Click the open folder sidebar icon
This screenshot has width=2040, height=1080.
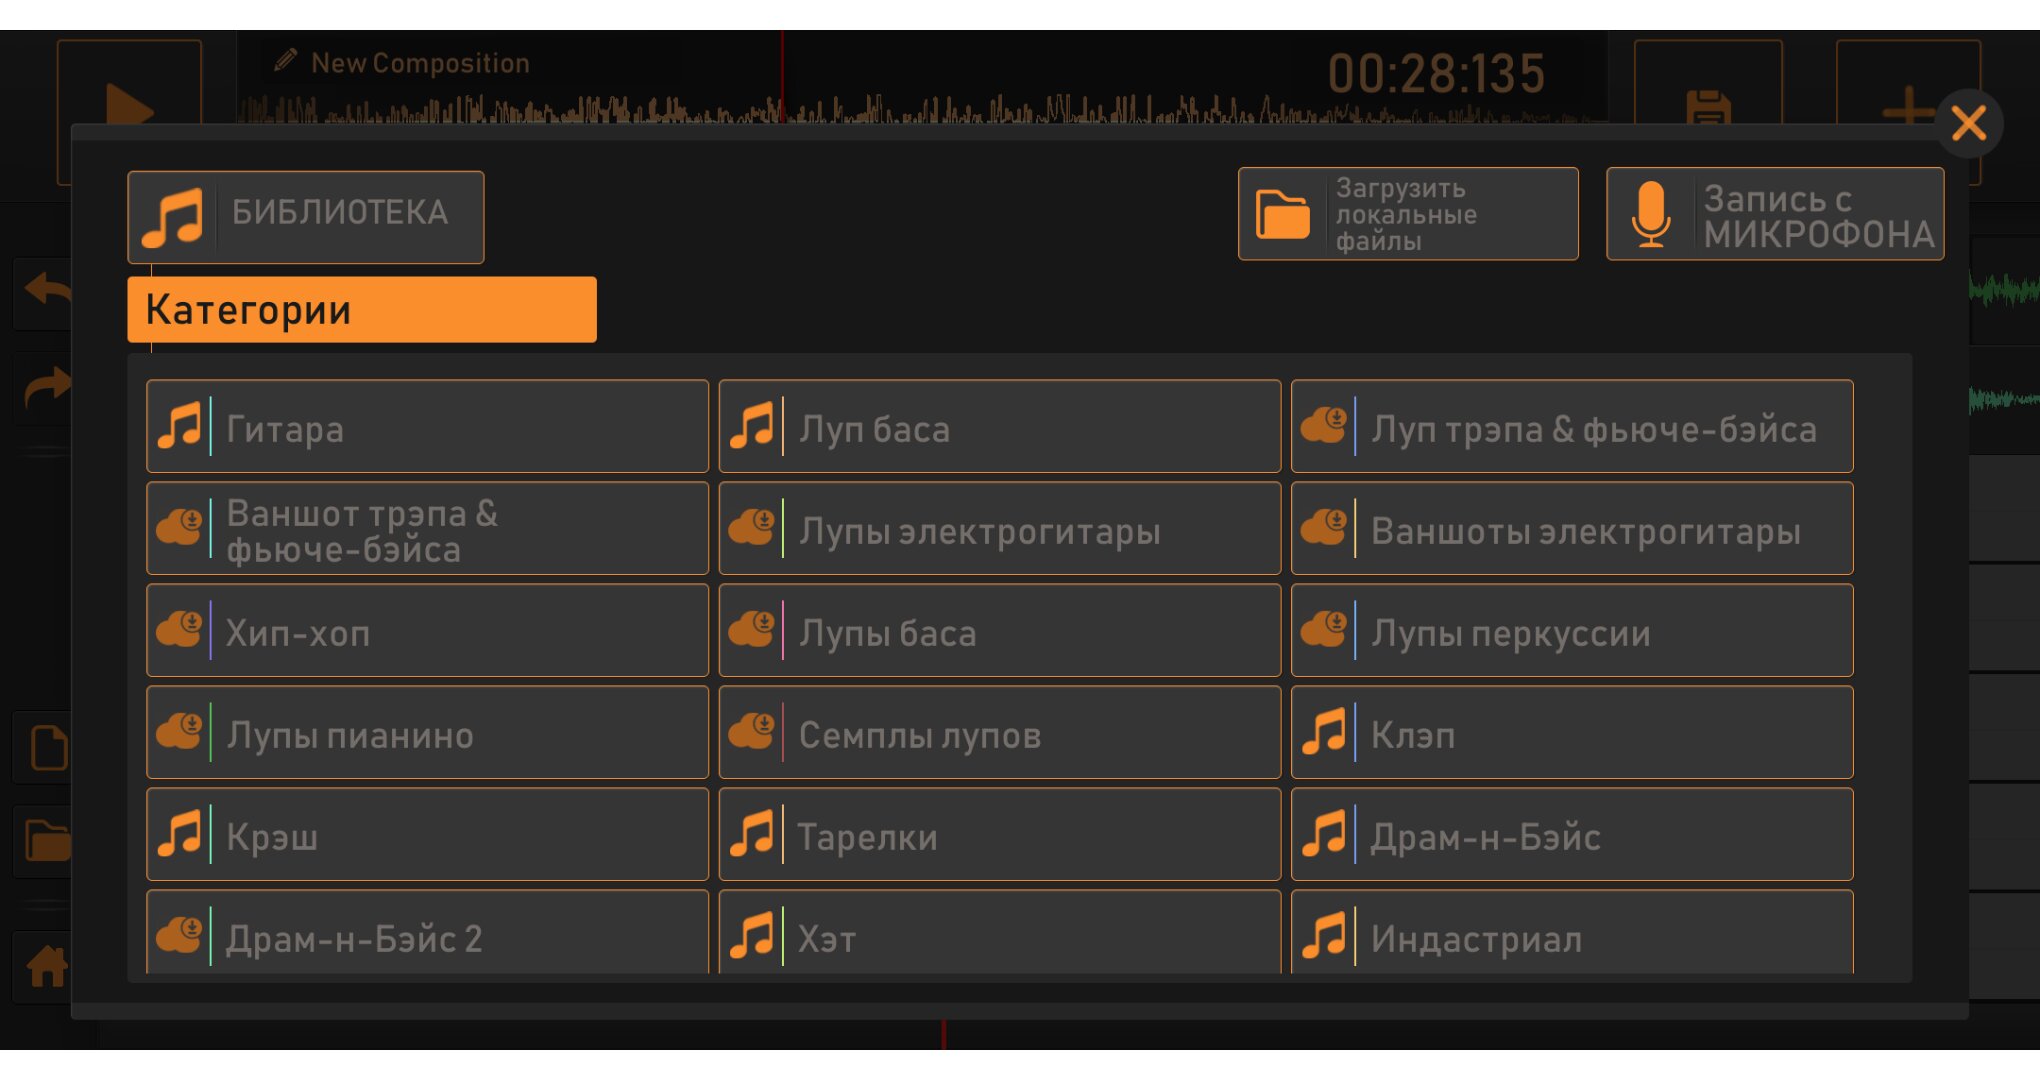[46, 840]
